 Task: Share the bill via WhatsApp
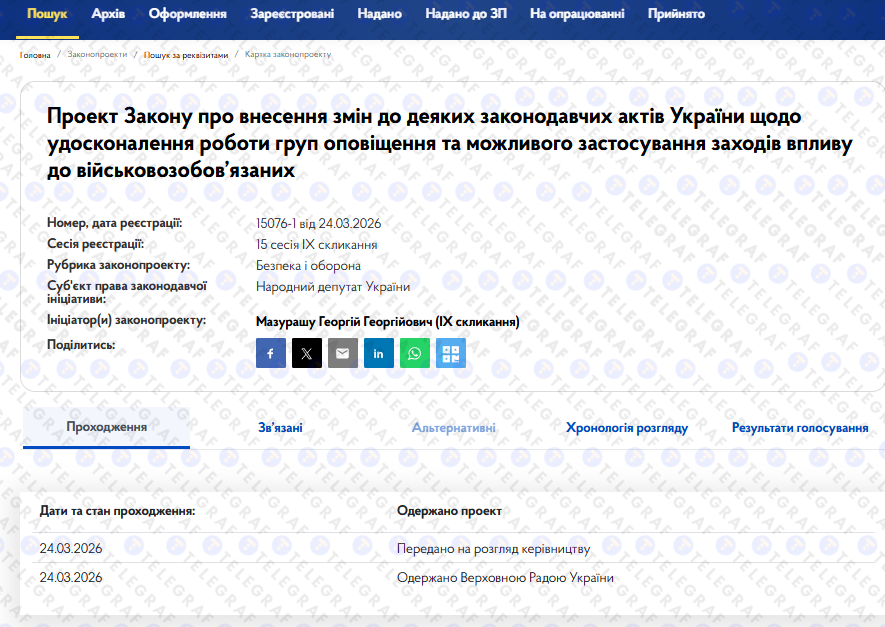415,353
